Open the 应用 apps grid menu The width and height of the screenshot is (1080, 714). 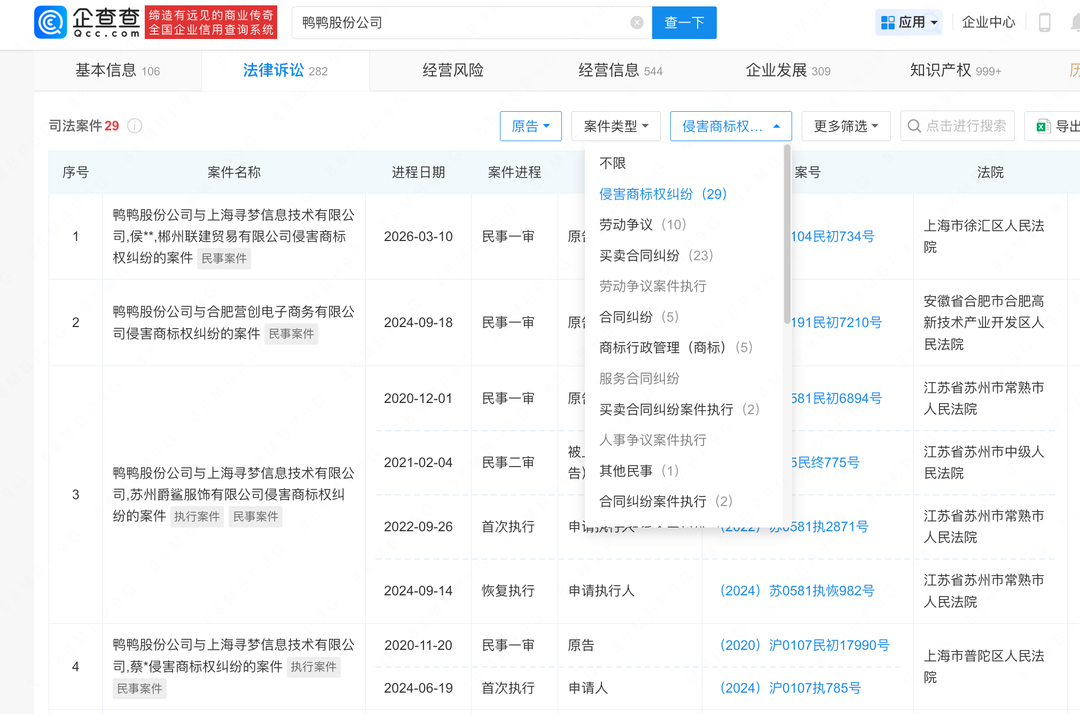[909, 22]
